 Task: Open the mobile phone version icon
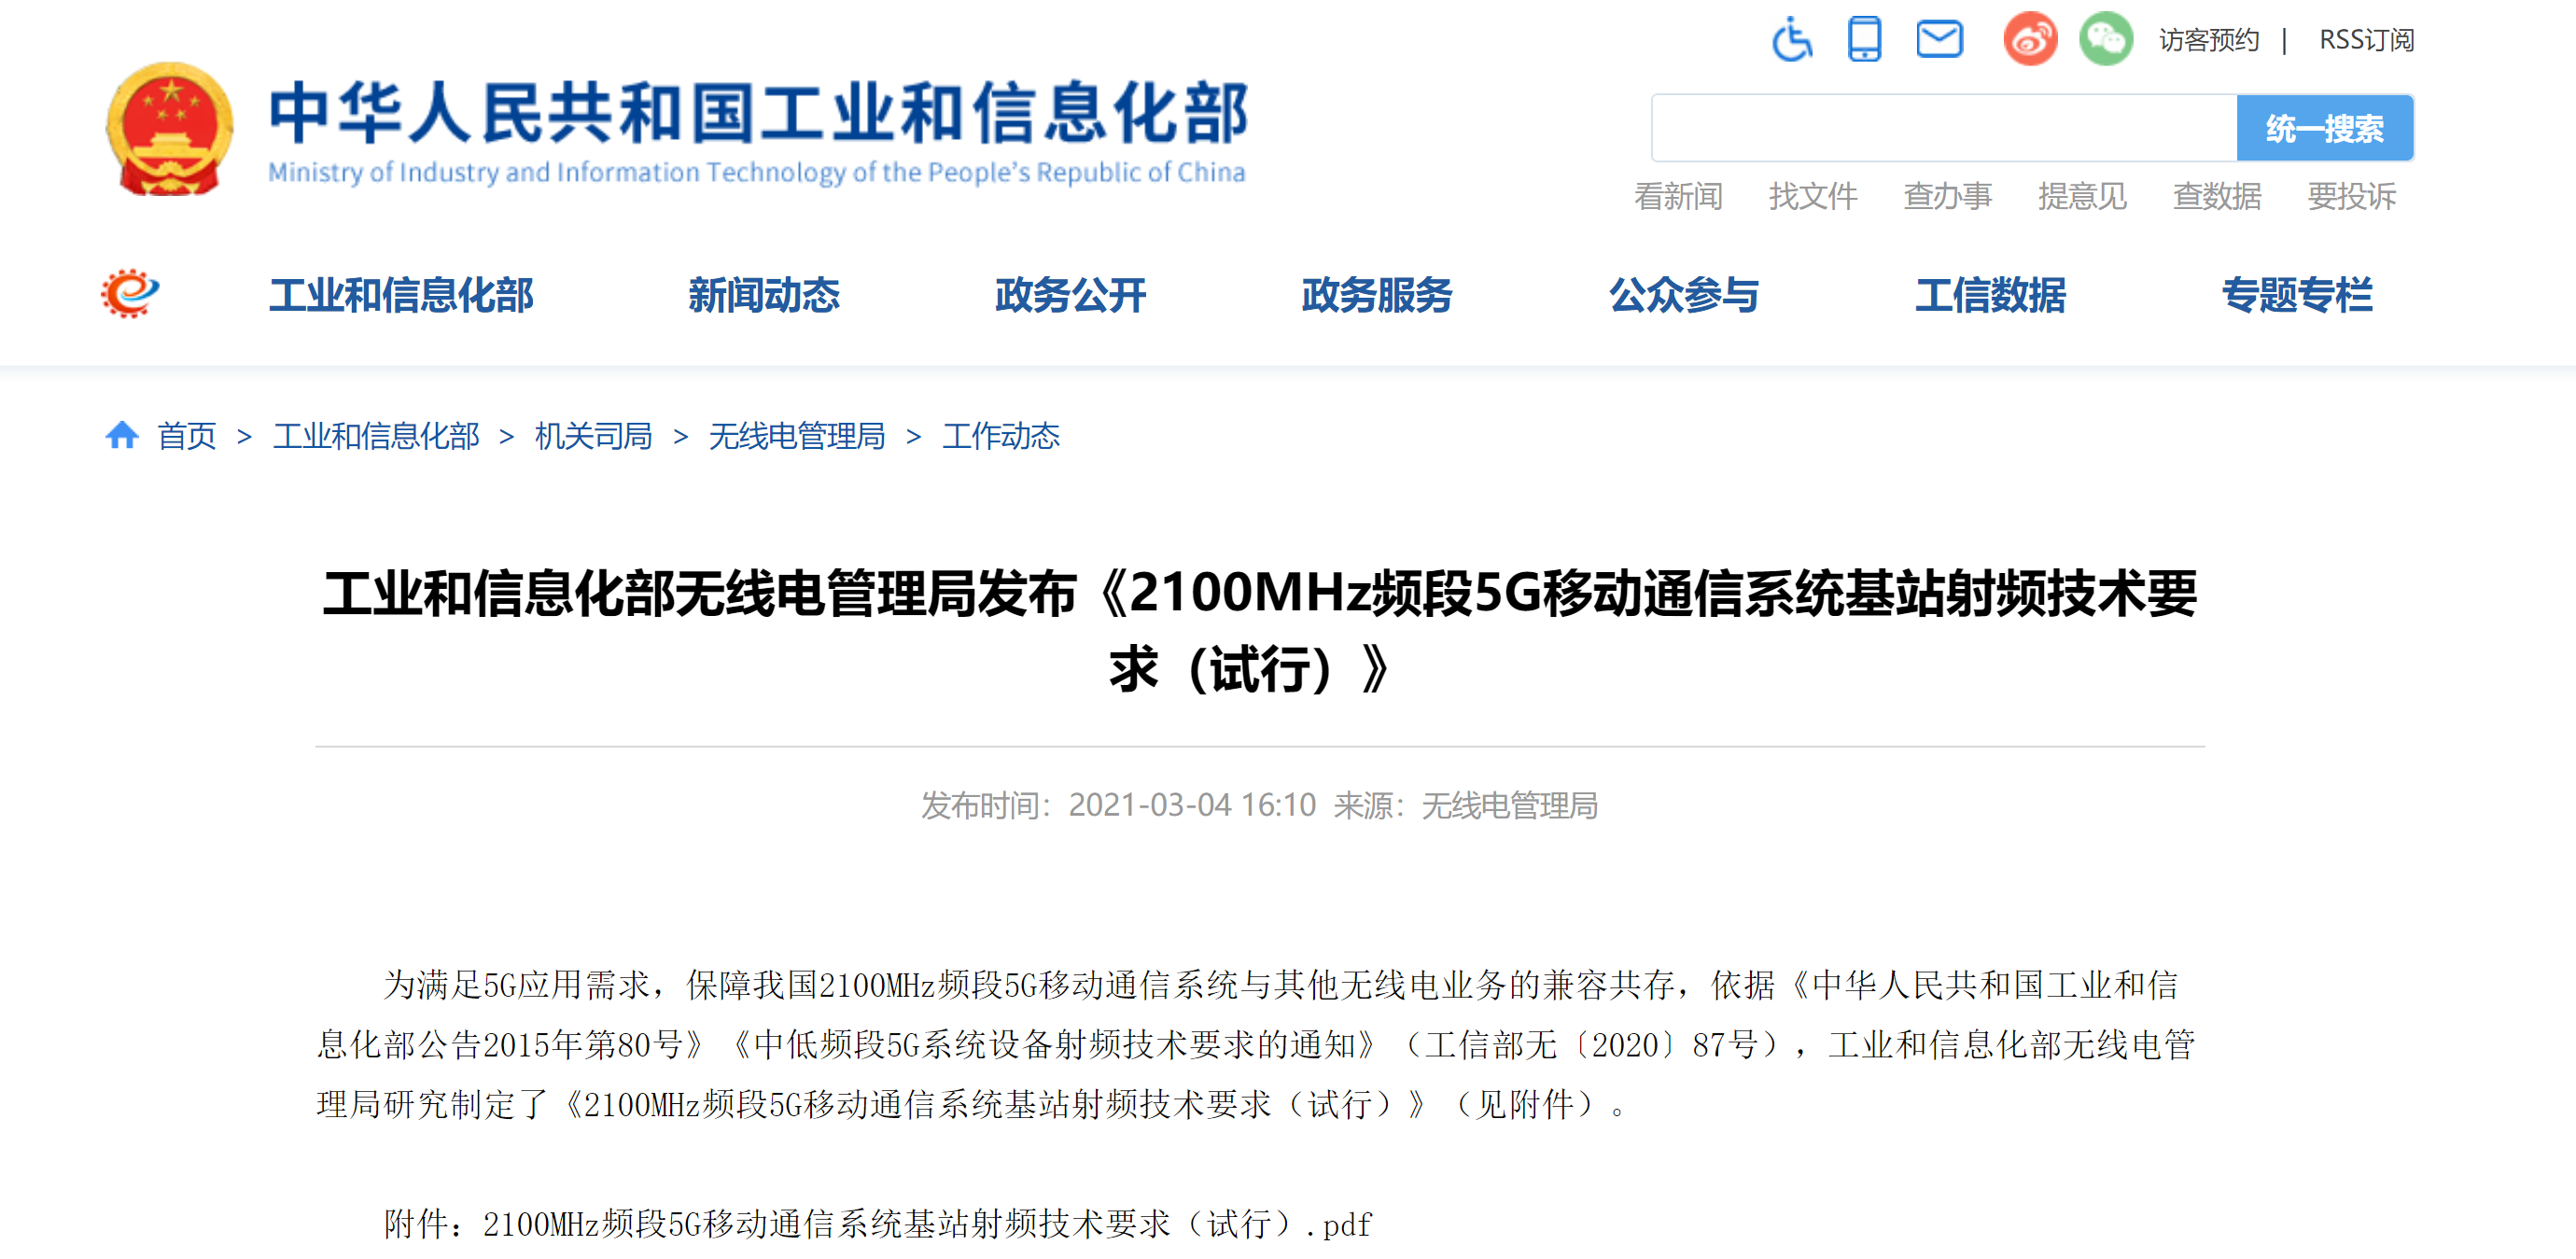(1864, 39)
